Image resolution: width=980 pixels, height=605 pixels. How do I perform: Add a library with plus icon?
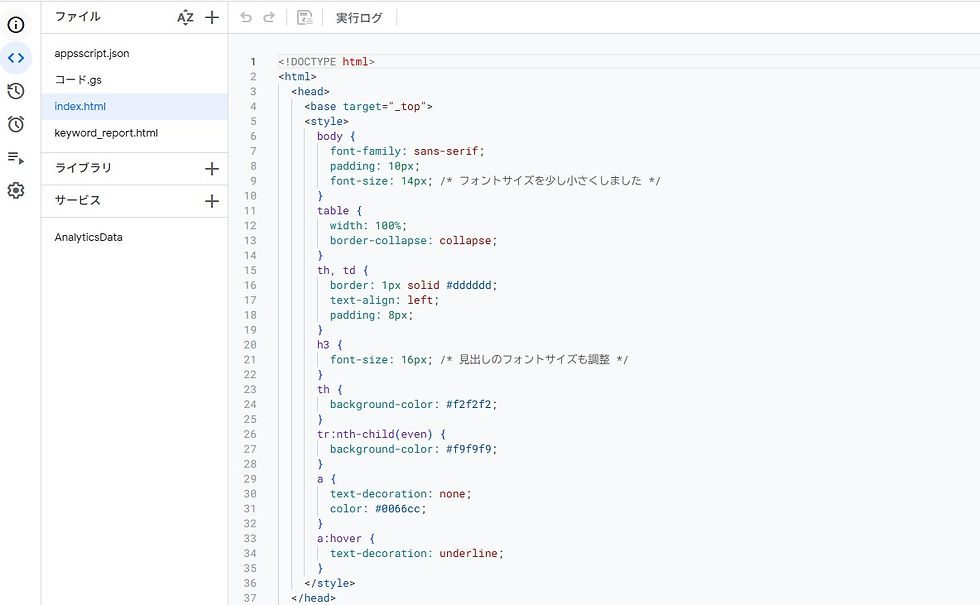coord(212,169)
